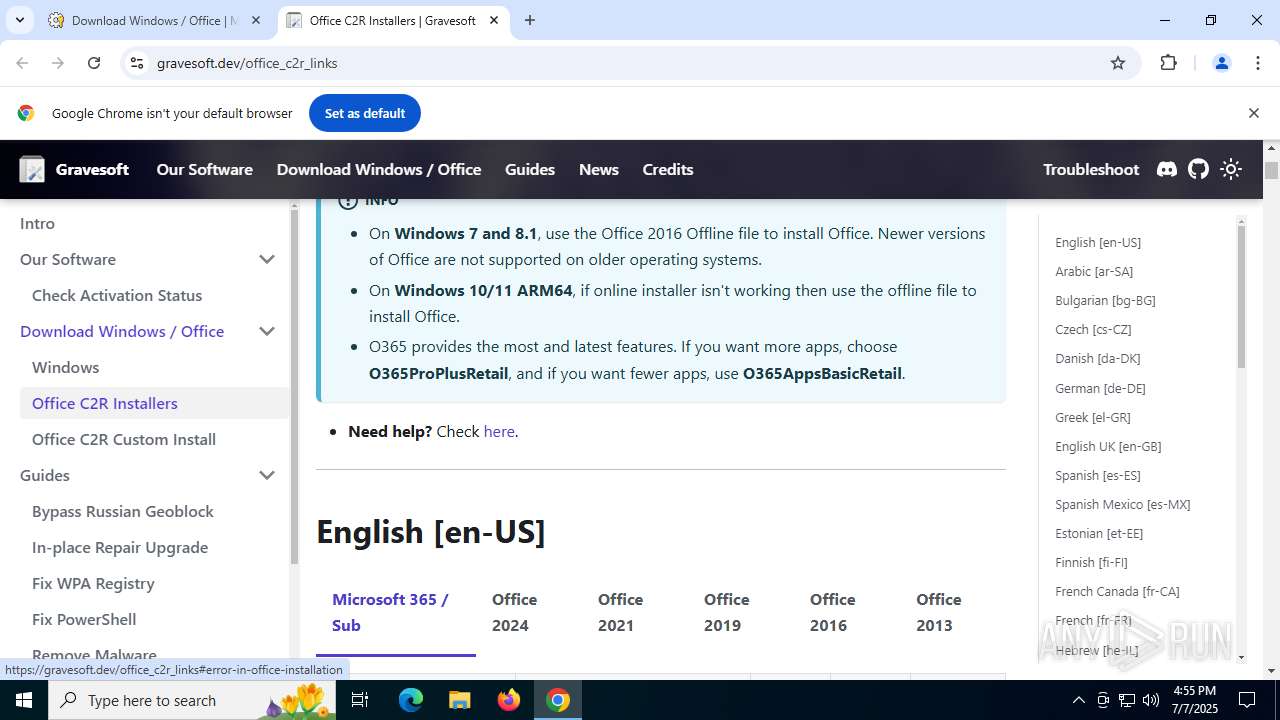Open File Explorer from taskbar
The height and width of the screenshot is (720, 1280).
pyautogui.click(x=460, y=700)
